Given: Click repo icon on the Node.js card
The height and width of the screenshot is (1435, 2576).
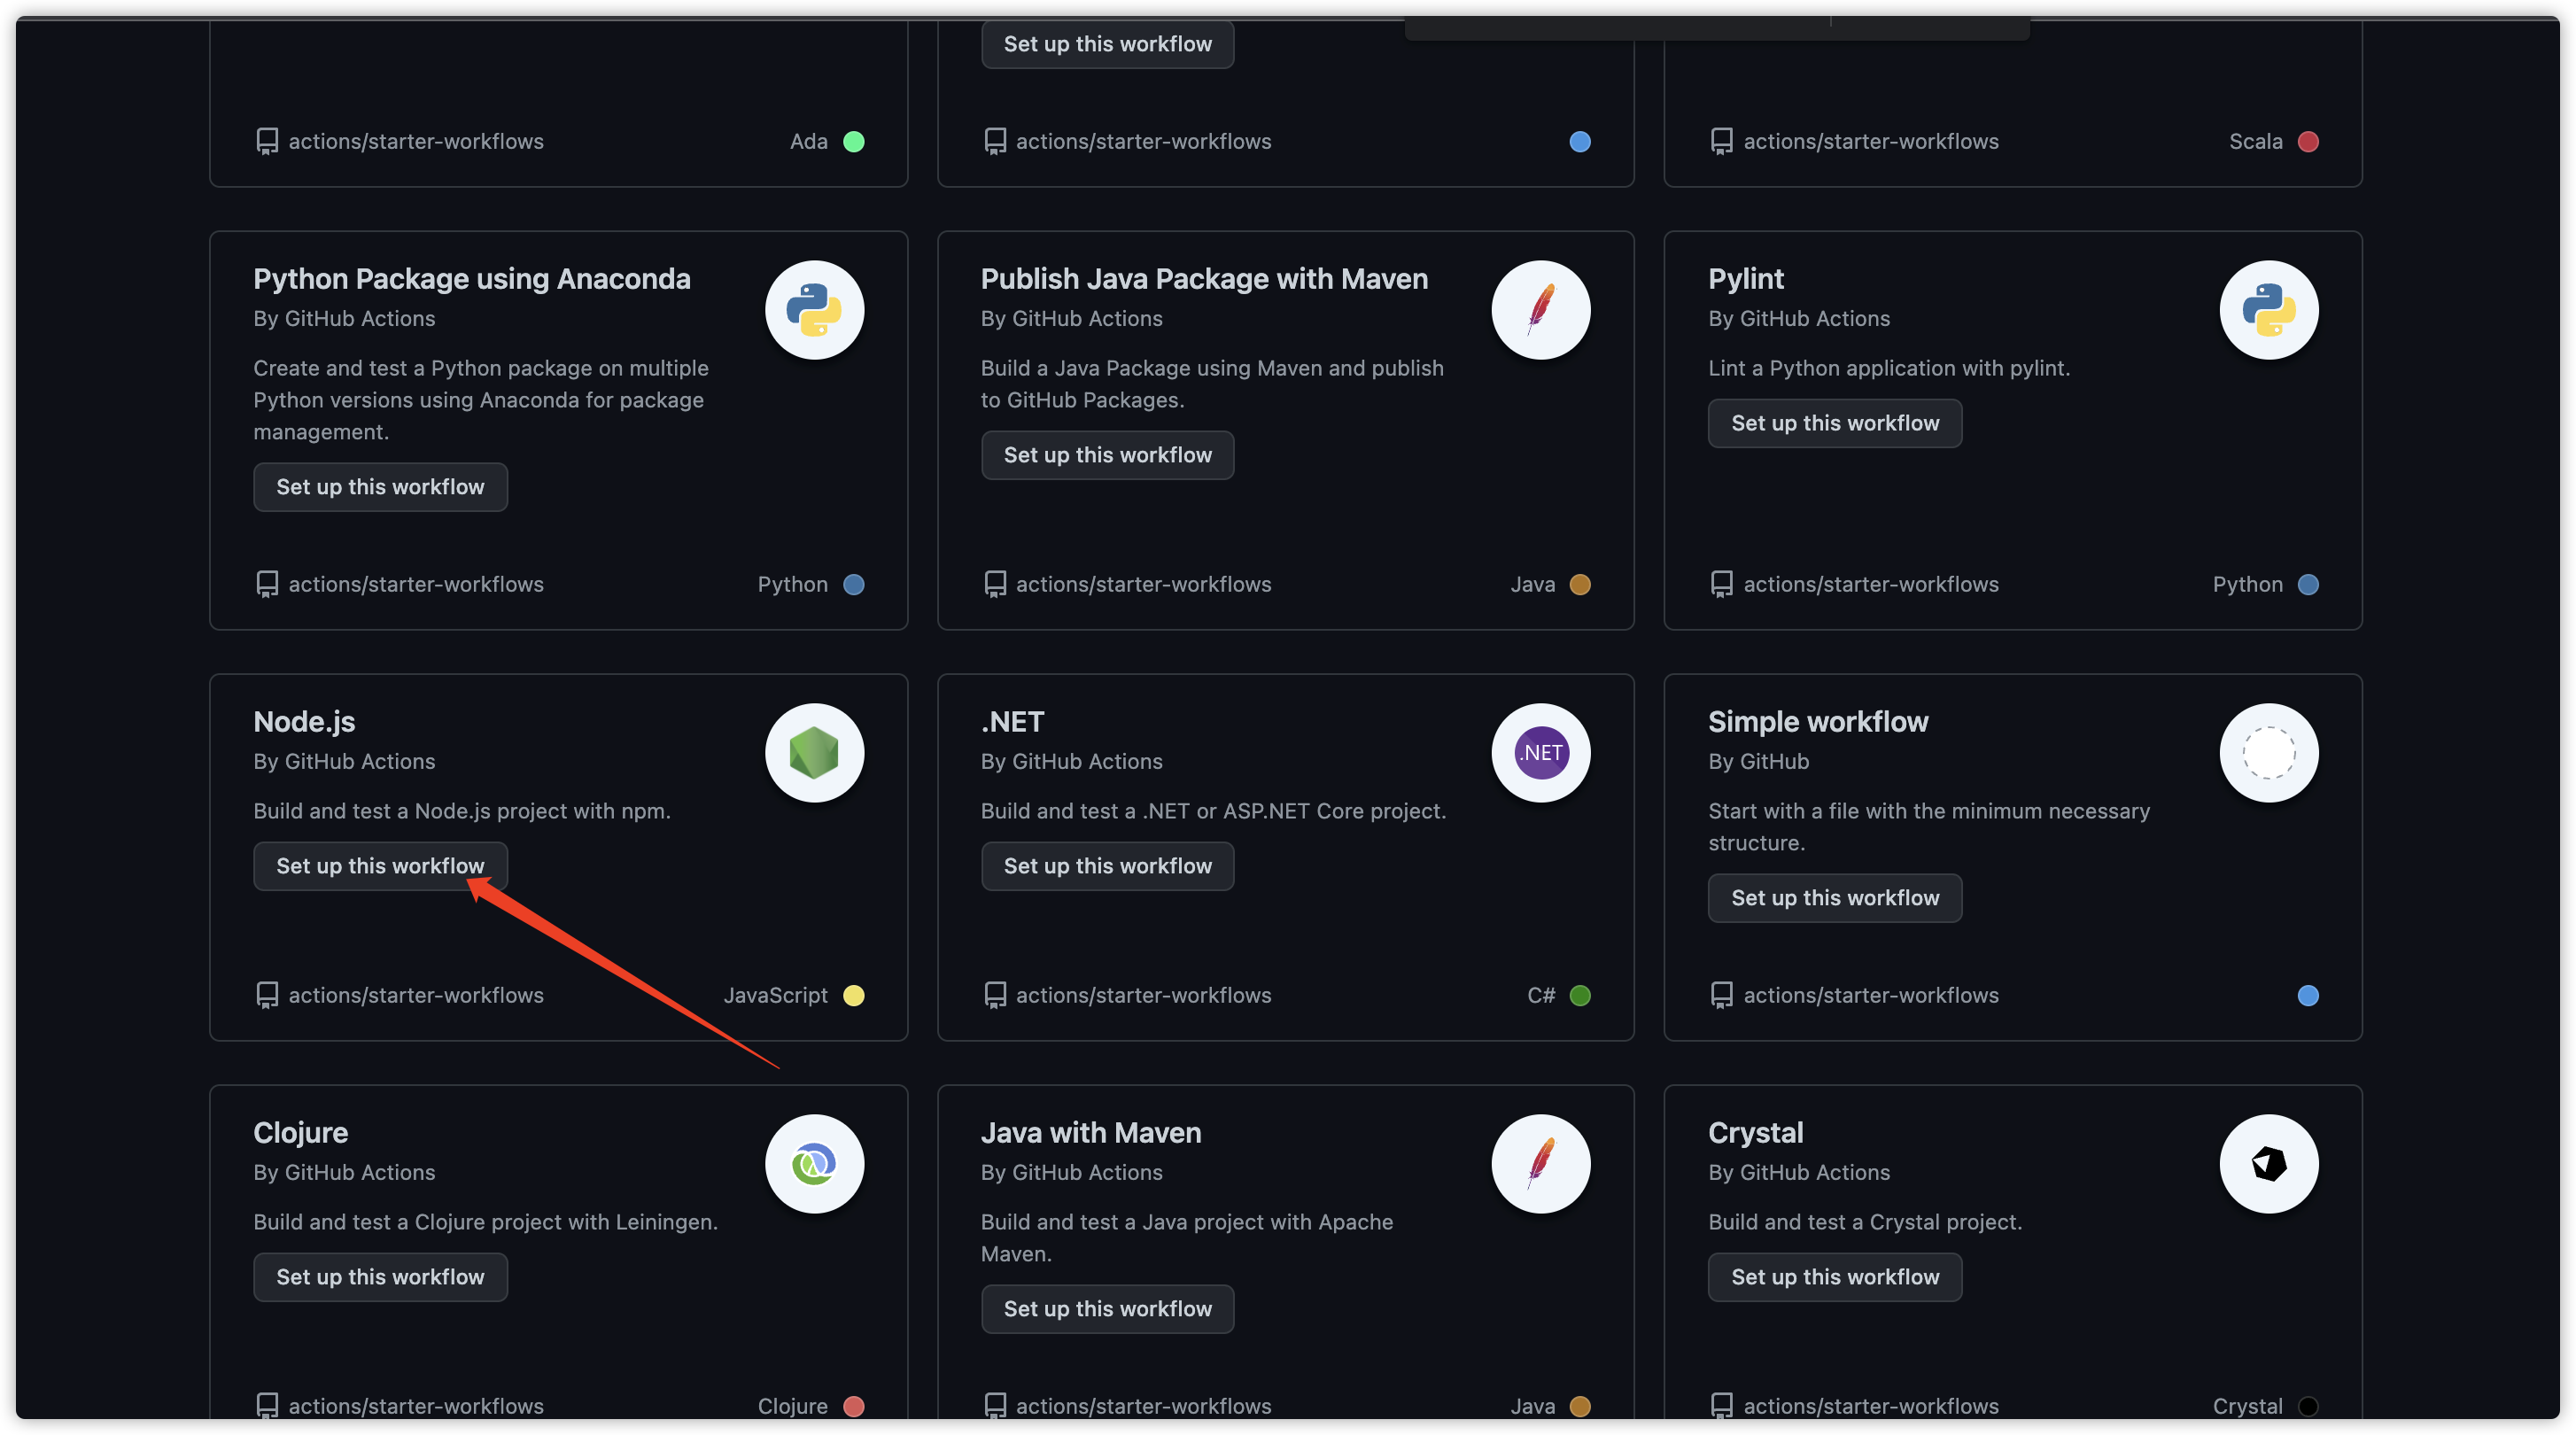Looking at the screenshot, I should click(x=267, y=996).
